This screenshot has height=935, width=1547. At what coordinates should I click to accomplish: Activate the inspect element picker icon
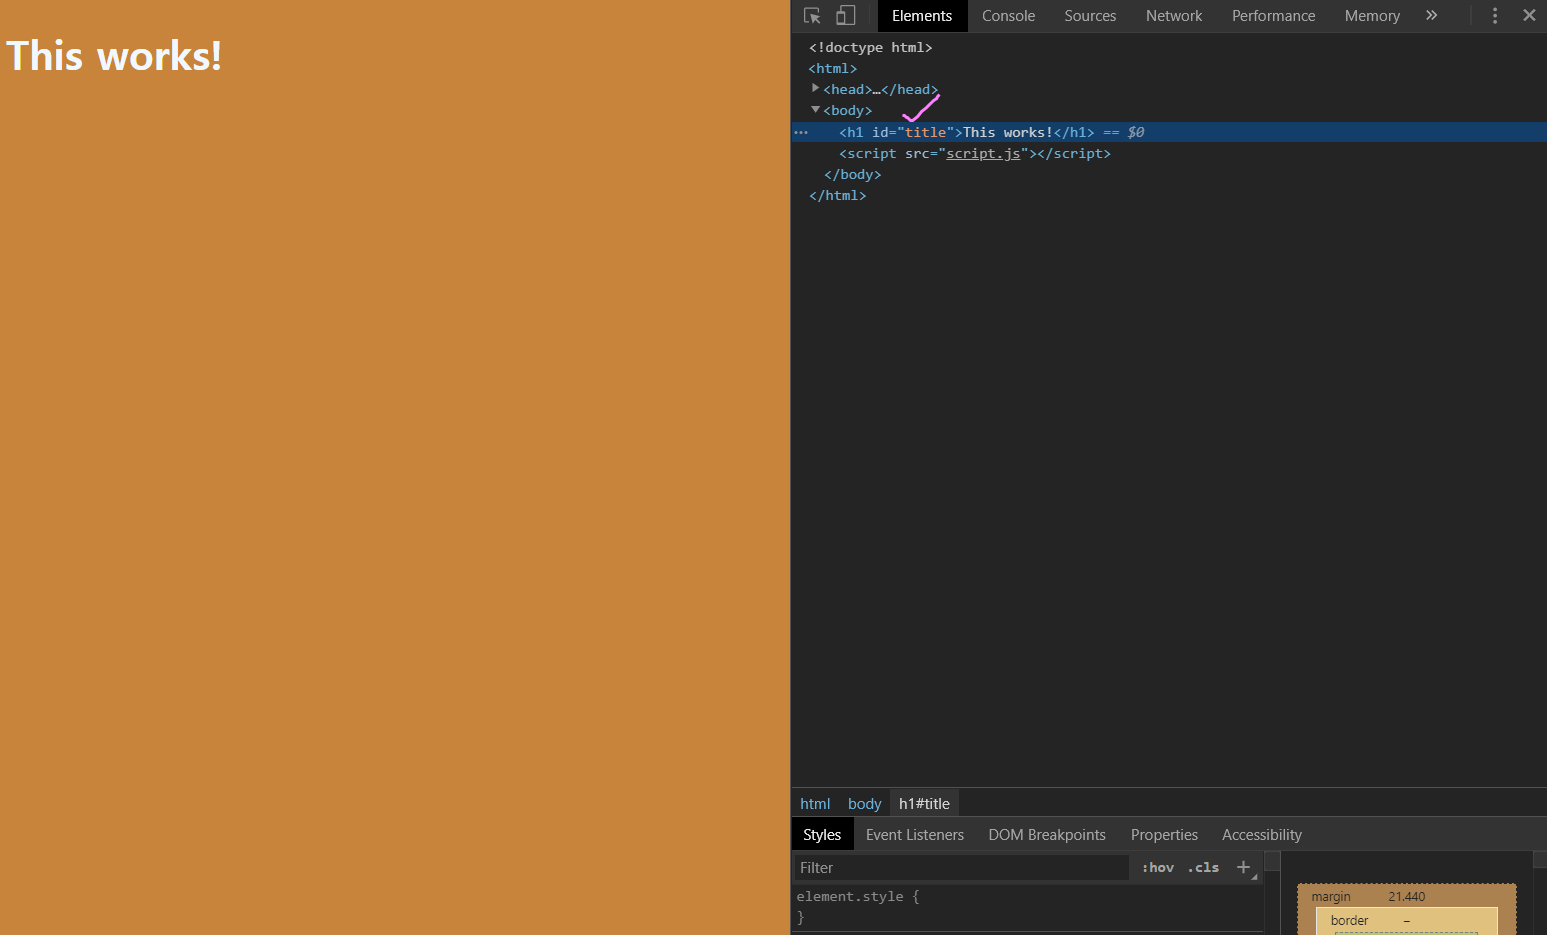tap(812, 16)
